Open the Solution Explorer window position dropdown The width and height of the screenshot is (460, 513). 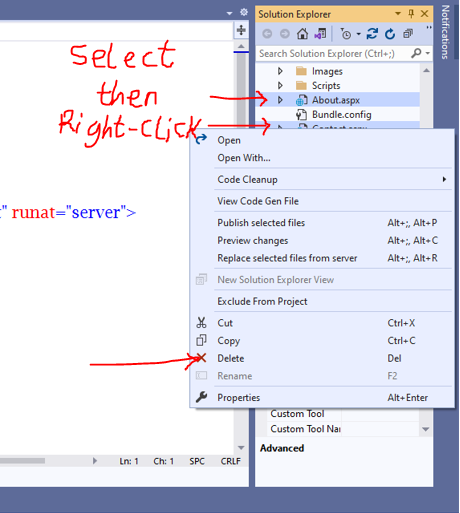coord(398,14)
